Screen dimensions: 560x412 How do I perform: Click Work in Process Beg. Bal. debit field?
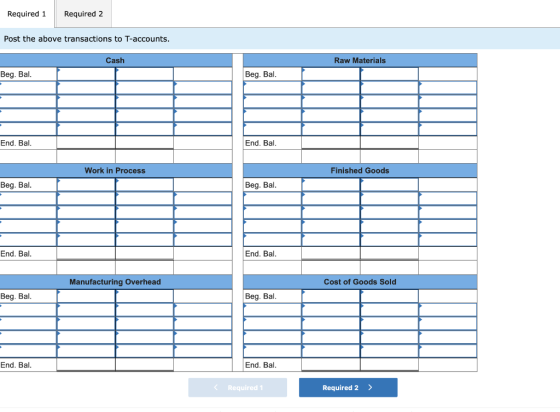pyautogui.click(x=86, y=185)
